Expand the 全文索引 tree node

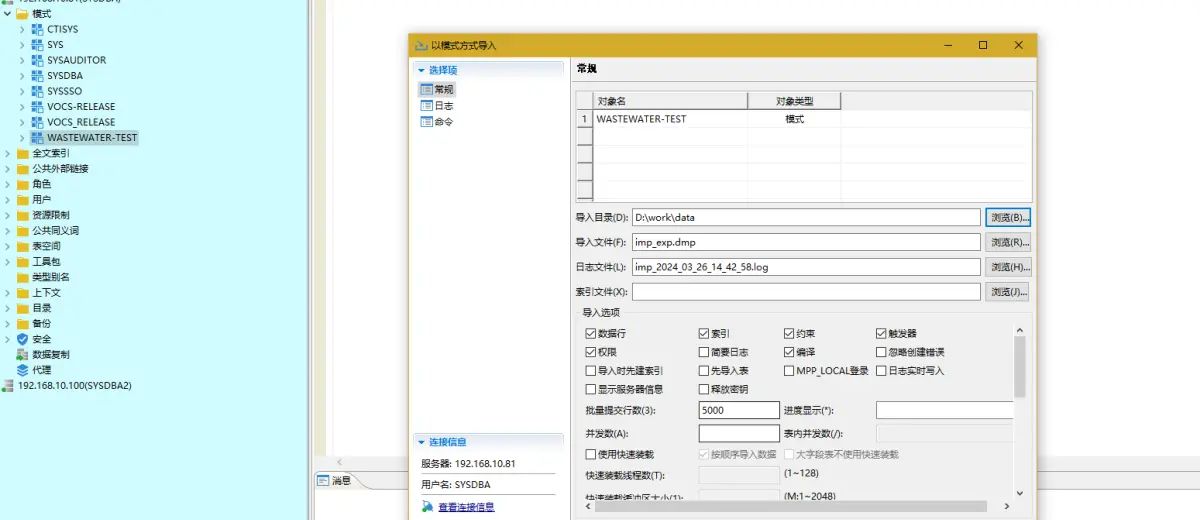pyautogui.click(x=7, y=153)
